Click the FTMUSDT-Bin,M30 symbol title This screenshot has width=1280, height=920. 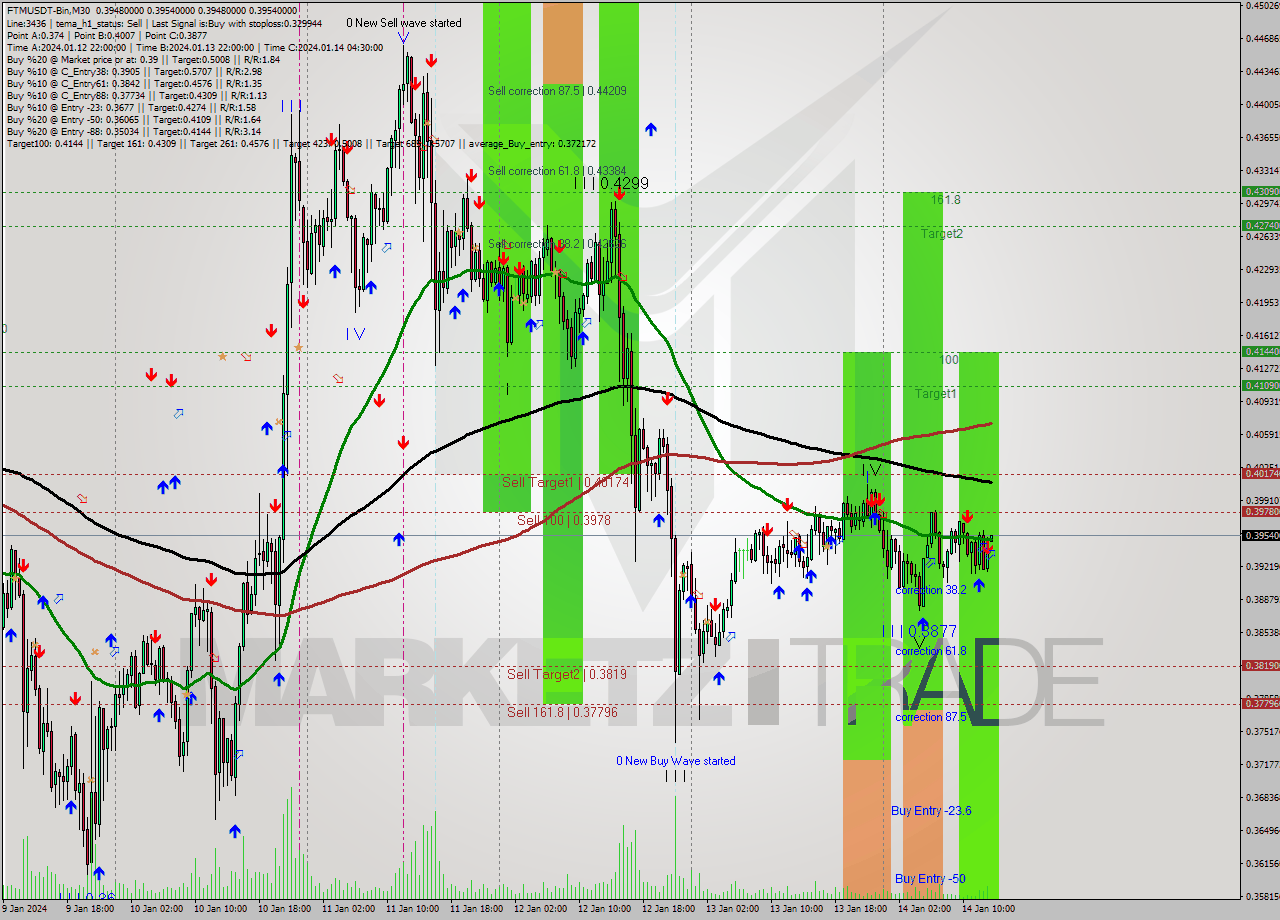[47, 9]
